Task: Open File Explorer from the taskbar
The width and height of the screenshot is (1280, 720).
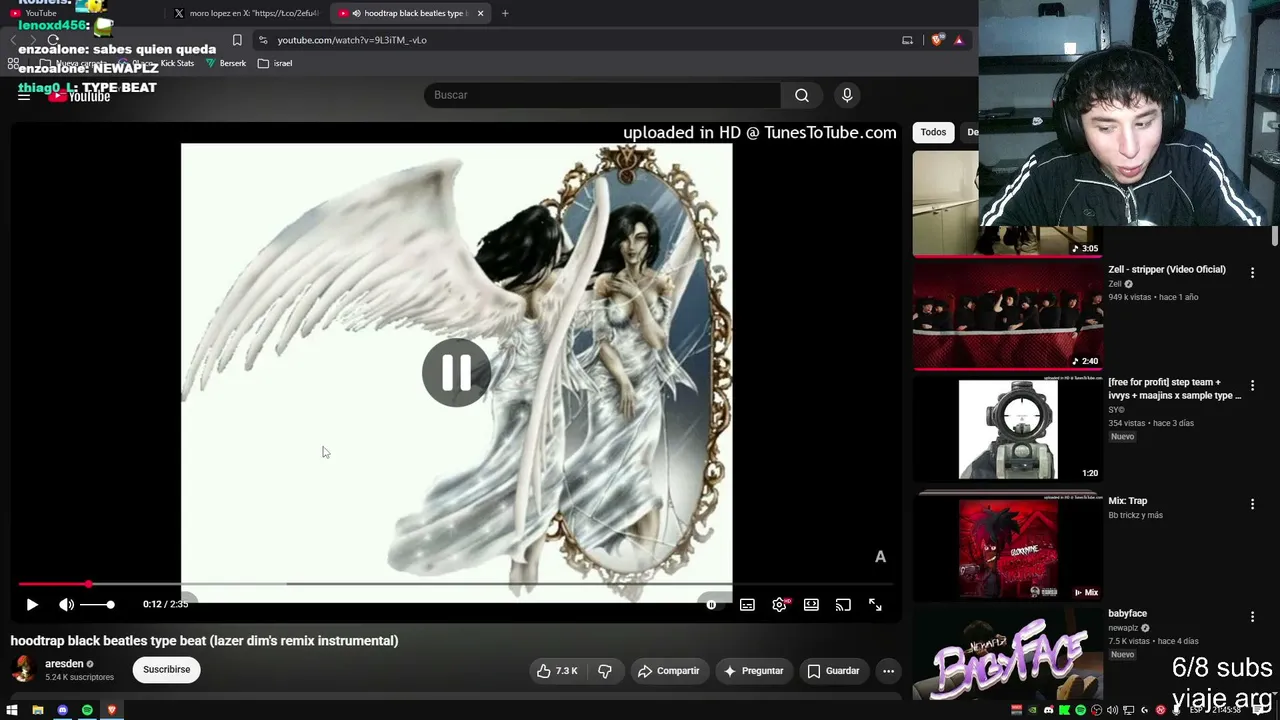Action: tap(38, 710)
